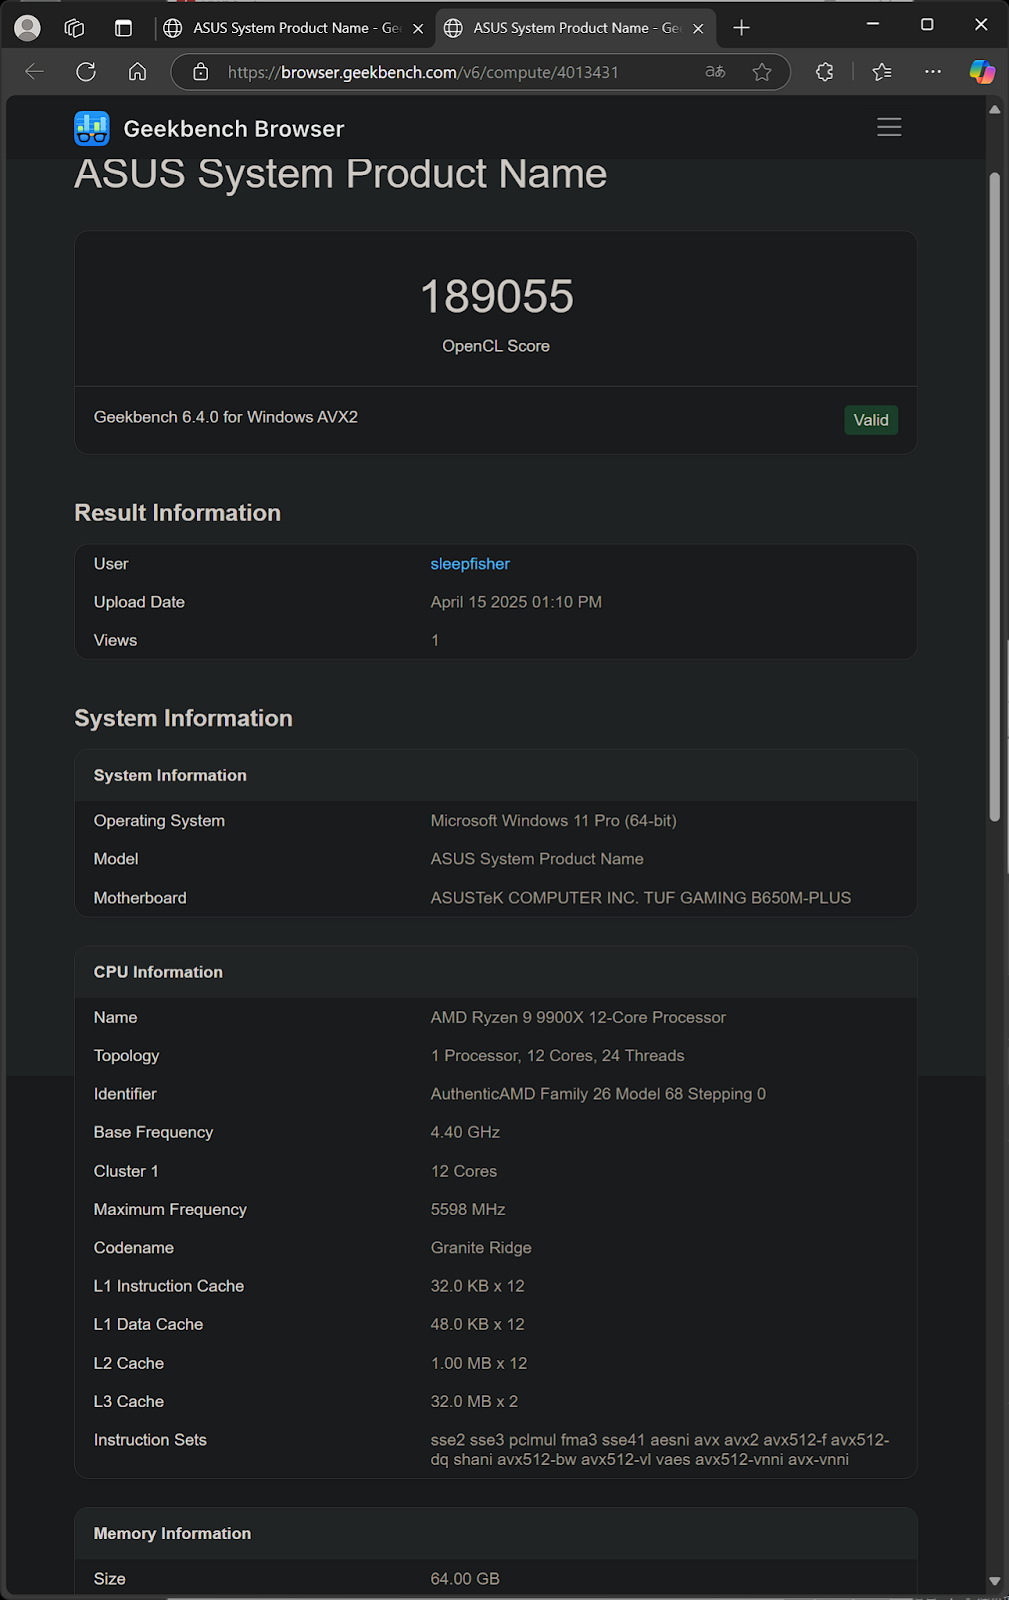Click the 189055 OpenCL score value
This screenshot has width=1009, height=1600.
coord(496,297)
